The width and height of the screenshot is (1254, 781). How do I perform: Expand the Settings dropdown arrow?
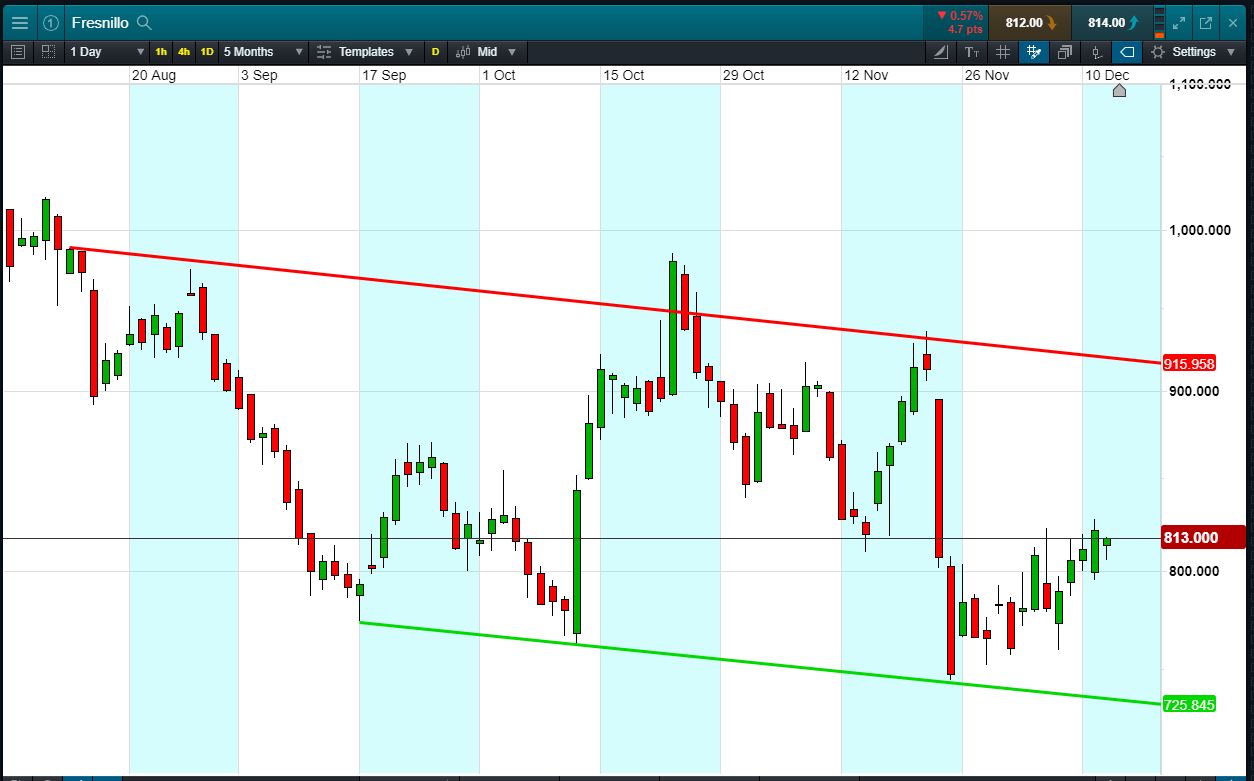click(1229, 52)
